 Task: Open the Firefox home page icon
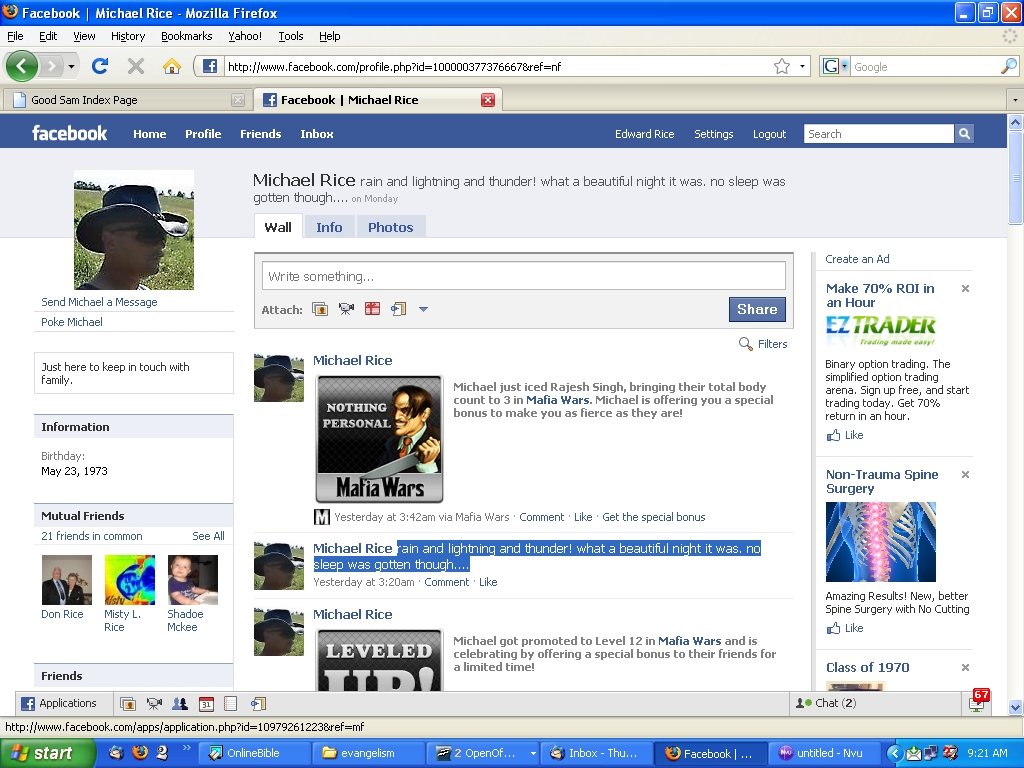coord(171,66)
